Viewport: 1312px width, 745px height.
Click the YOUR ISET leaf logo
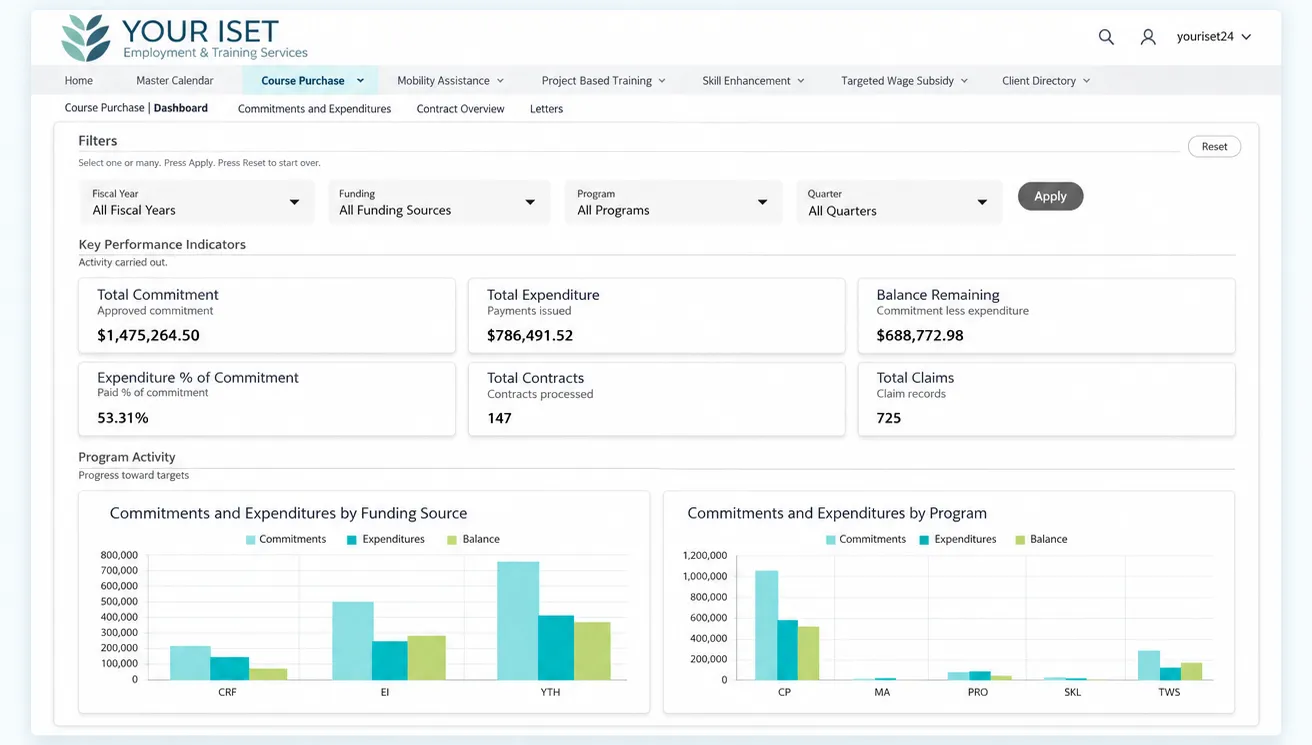click(x=85, y=38)
